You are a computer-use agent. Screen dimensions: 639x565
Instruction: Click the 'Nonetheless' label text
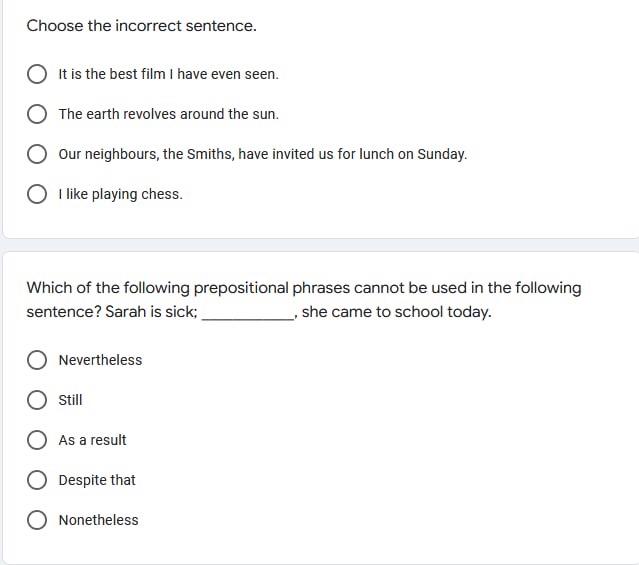click(98, 520)
